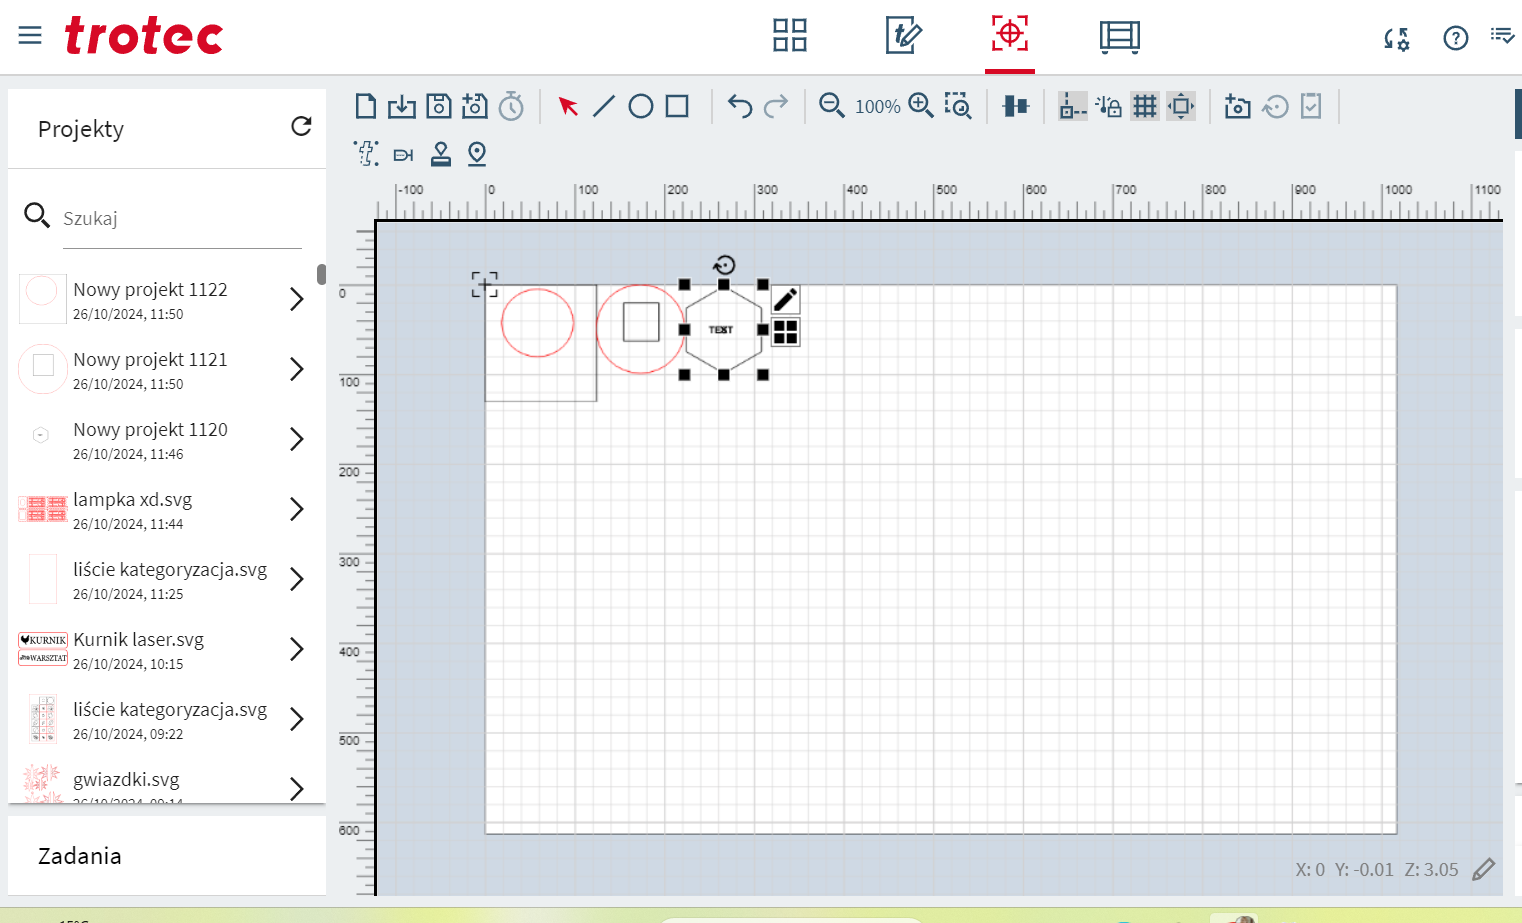Viewport: 1522px width, 923px height.
Task: Undo the last action
Action: (x=740, y=106)
